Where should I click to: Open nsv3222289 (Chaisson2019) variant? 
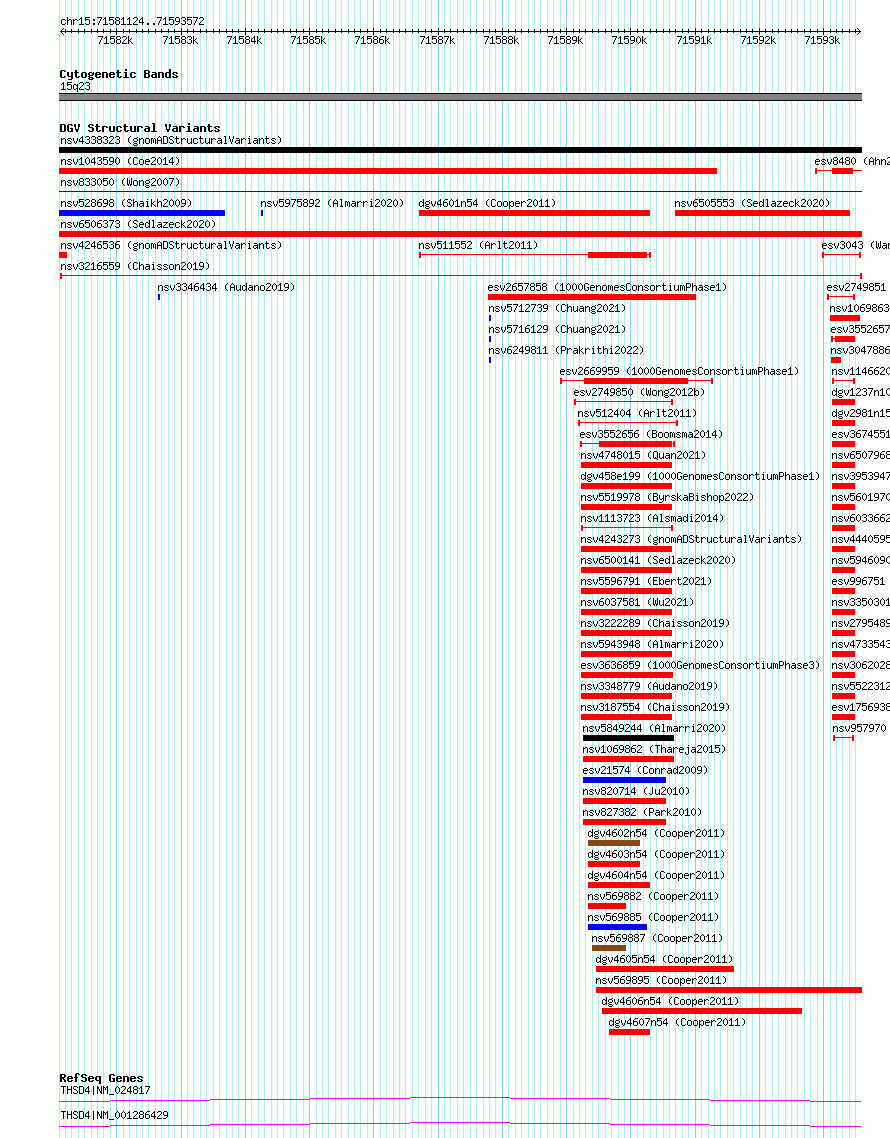click(x=655, y=624)
